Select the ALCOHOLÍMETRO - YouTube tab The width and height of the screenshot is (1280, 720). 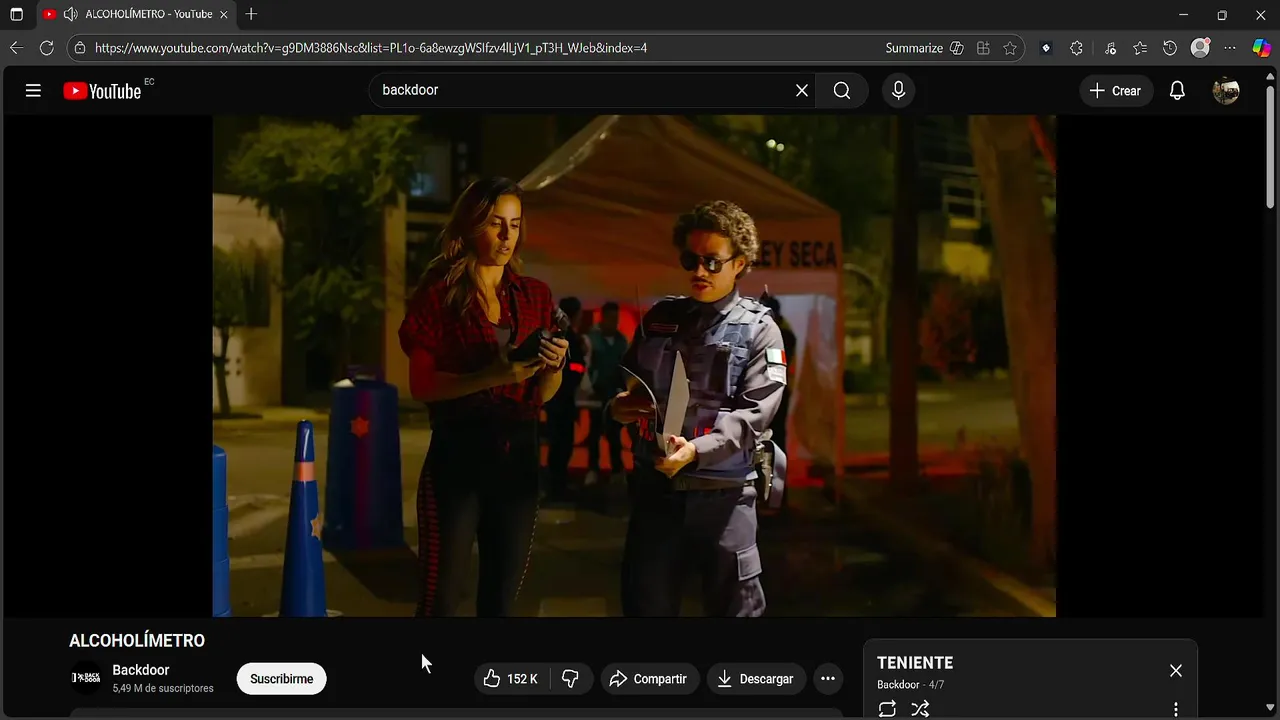138,15
